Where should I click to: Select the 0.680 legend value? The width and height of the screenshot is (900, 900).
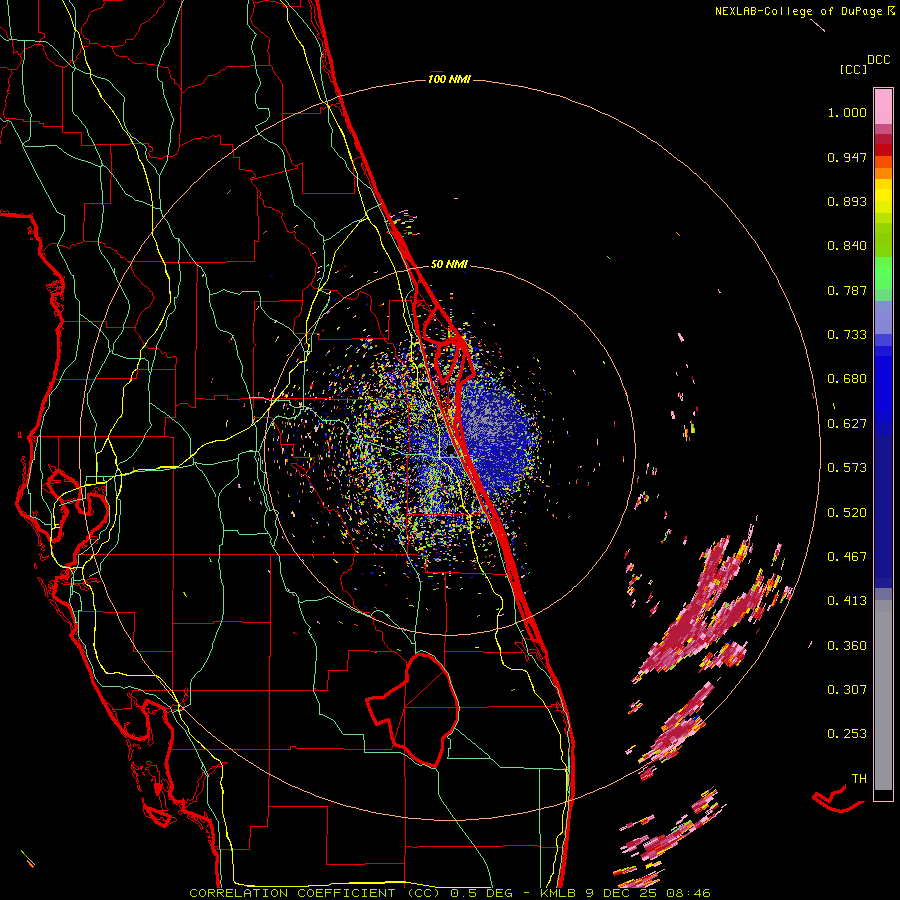coord(847,379)
